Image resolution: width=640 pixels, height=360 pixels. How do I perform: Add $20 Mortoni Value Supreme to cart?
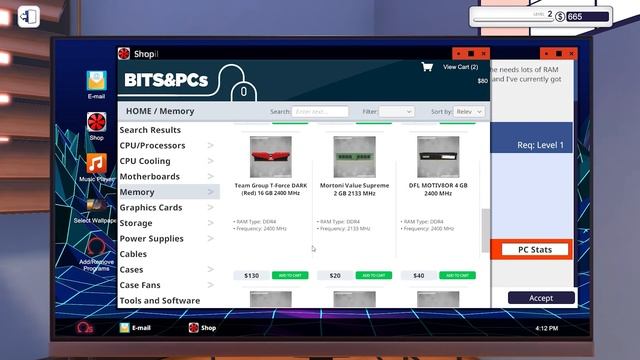tap(374, 276)
